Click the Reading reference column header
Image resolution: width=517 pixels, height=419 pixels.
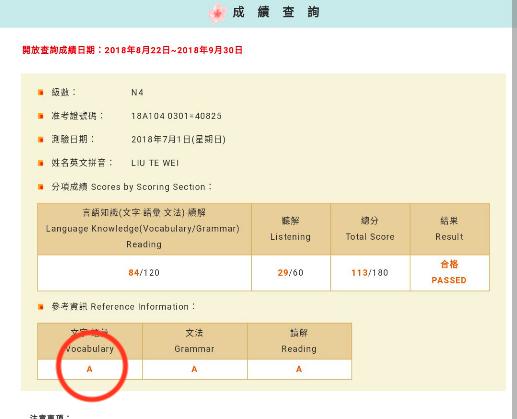[x=299, y=341]
